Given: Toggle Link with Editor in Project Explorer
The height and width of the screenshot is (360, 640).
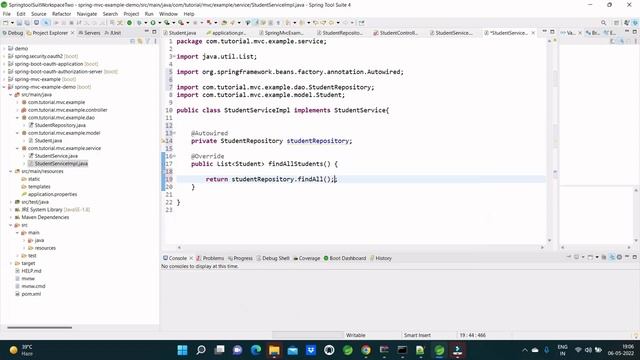Looking at the screenshot, I should (140, 41).
